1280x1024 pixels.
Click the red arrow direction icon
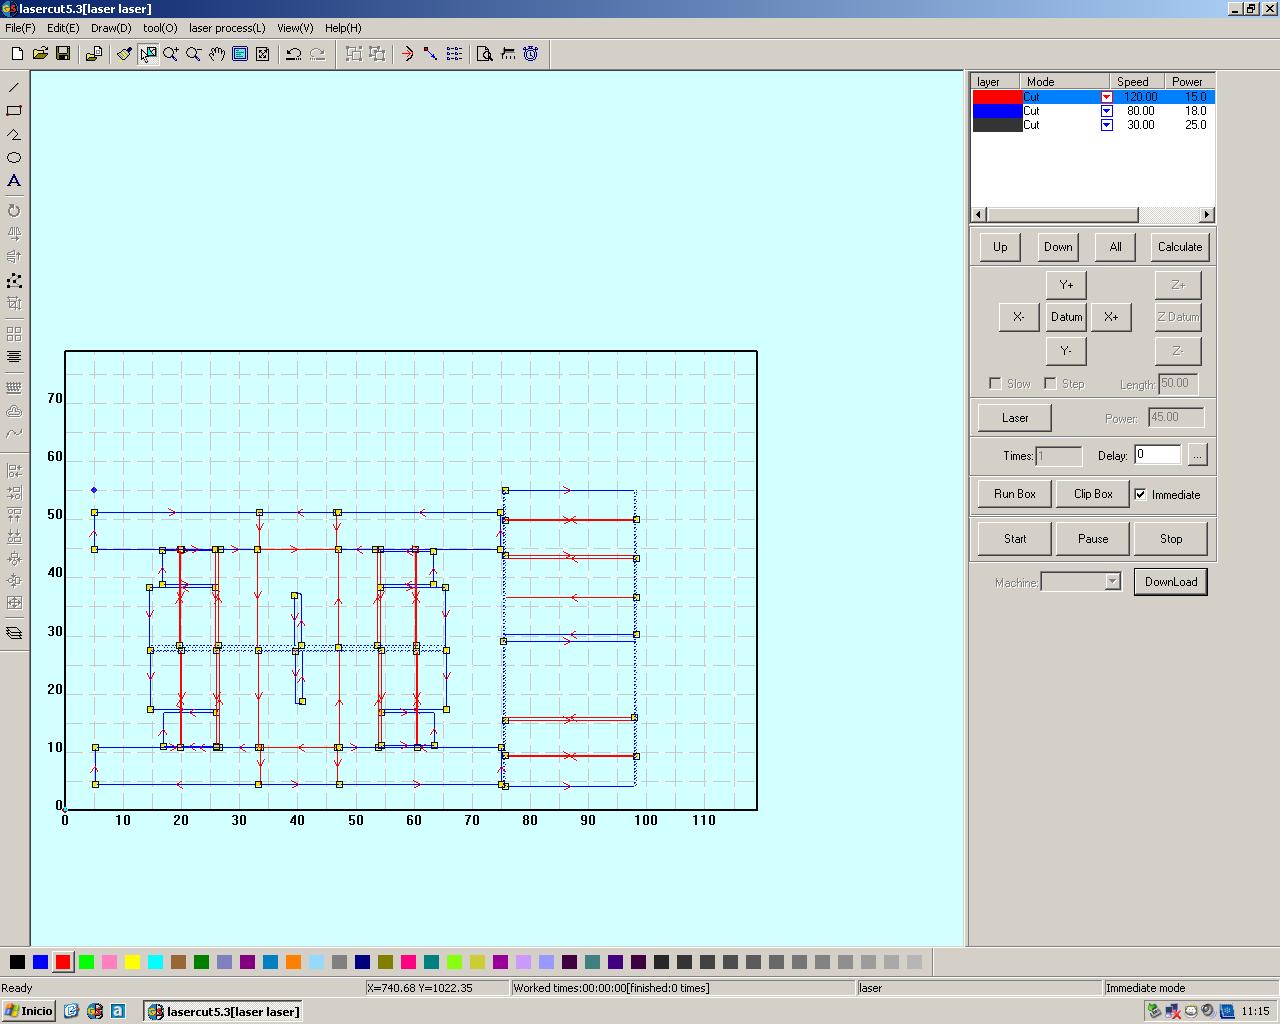pos(407,54)
